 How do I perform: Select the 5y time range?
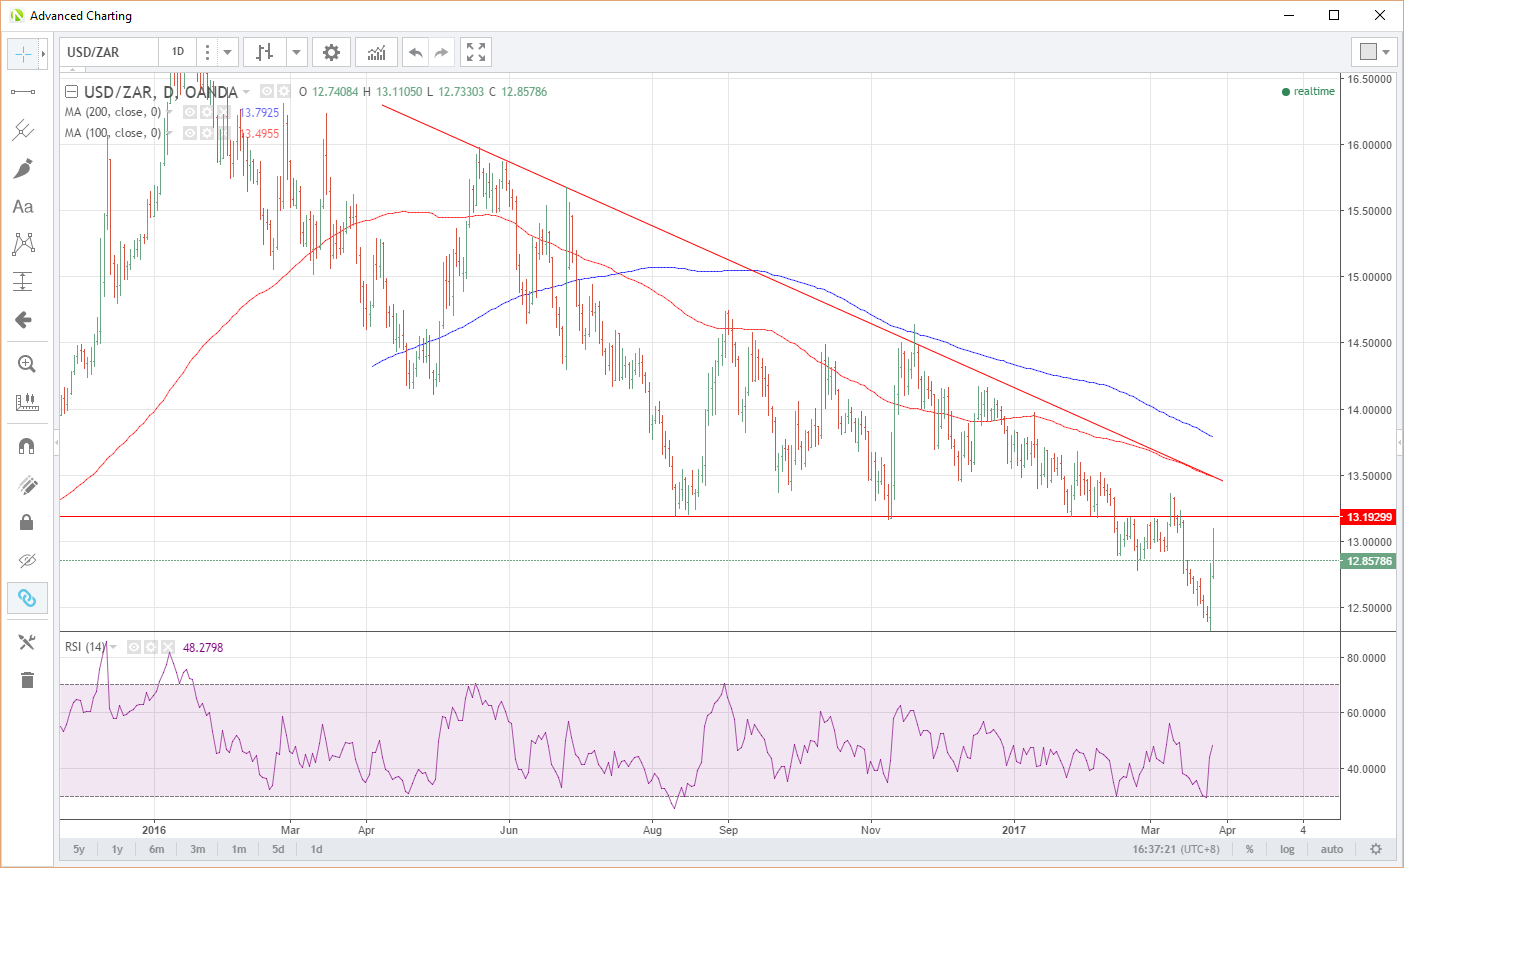tap(79, 849)
